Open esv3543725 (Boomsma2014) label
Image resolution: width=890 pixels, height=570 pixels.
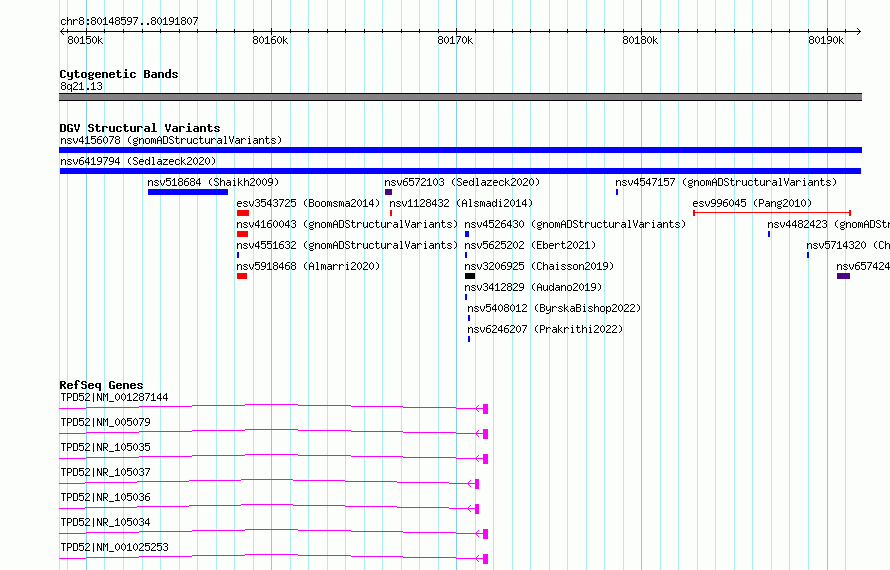coord(308,203)
